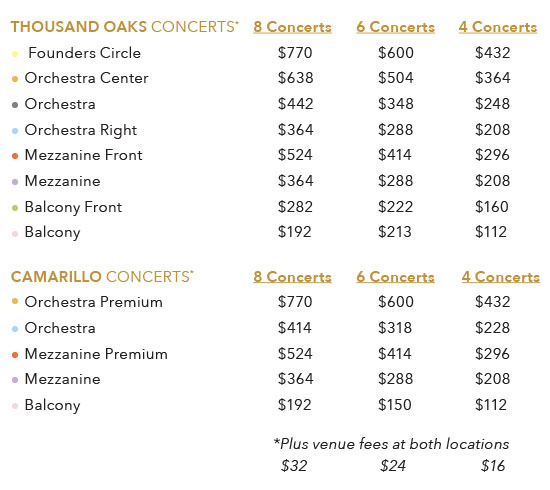The width and height of the screenshot is (550, 490).
Task: Click the light blue Orchestra Right color dot
Action: tap(15, 131)
